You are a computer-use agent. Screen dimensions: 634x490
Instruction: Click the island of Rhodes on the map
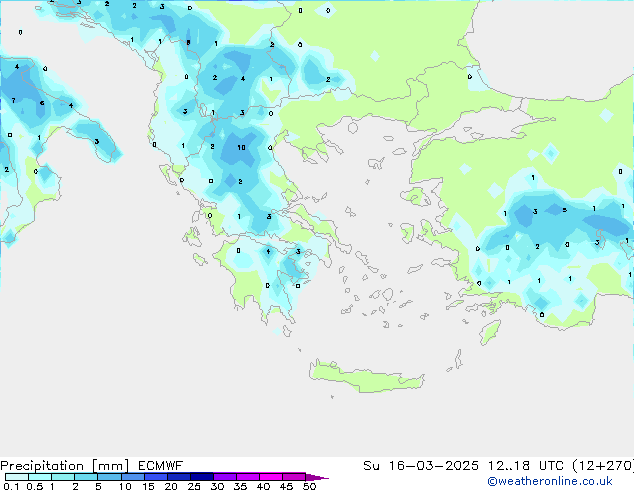coord(490,332)
